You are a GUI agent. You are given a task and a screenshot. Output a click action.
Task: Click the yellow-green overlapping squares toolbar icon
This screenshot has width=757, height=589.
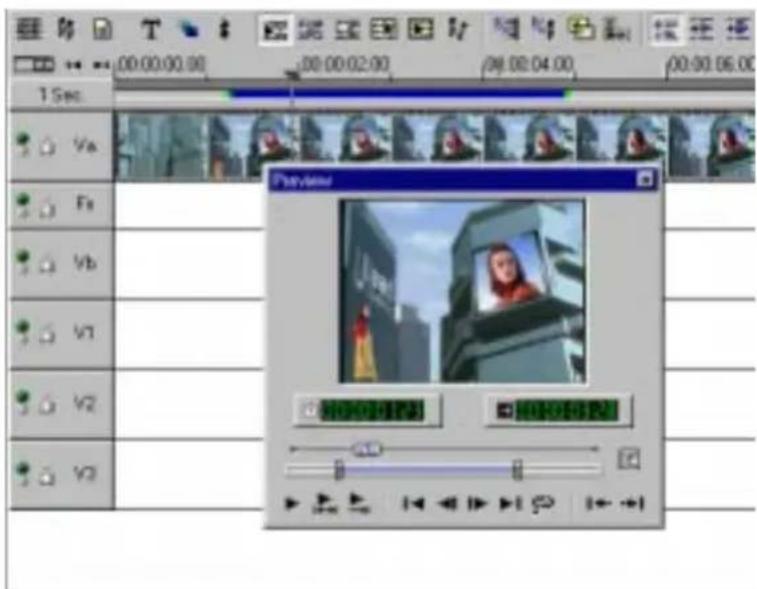point(581,29)
